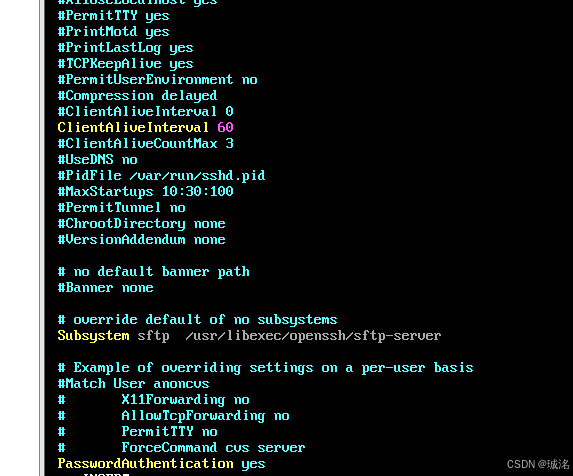Click the #PidFile /var/run/sshd.pid line
The image size is (573, 476).
click(x=162, y=176)
